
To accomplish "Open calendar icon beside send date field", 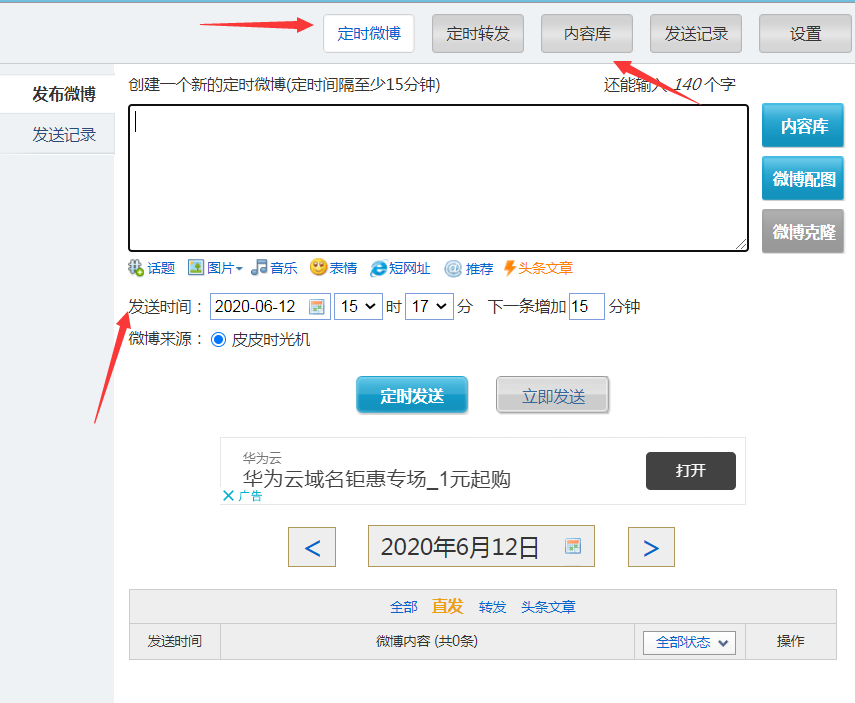I will click(x=316, y=307).
